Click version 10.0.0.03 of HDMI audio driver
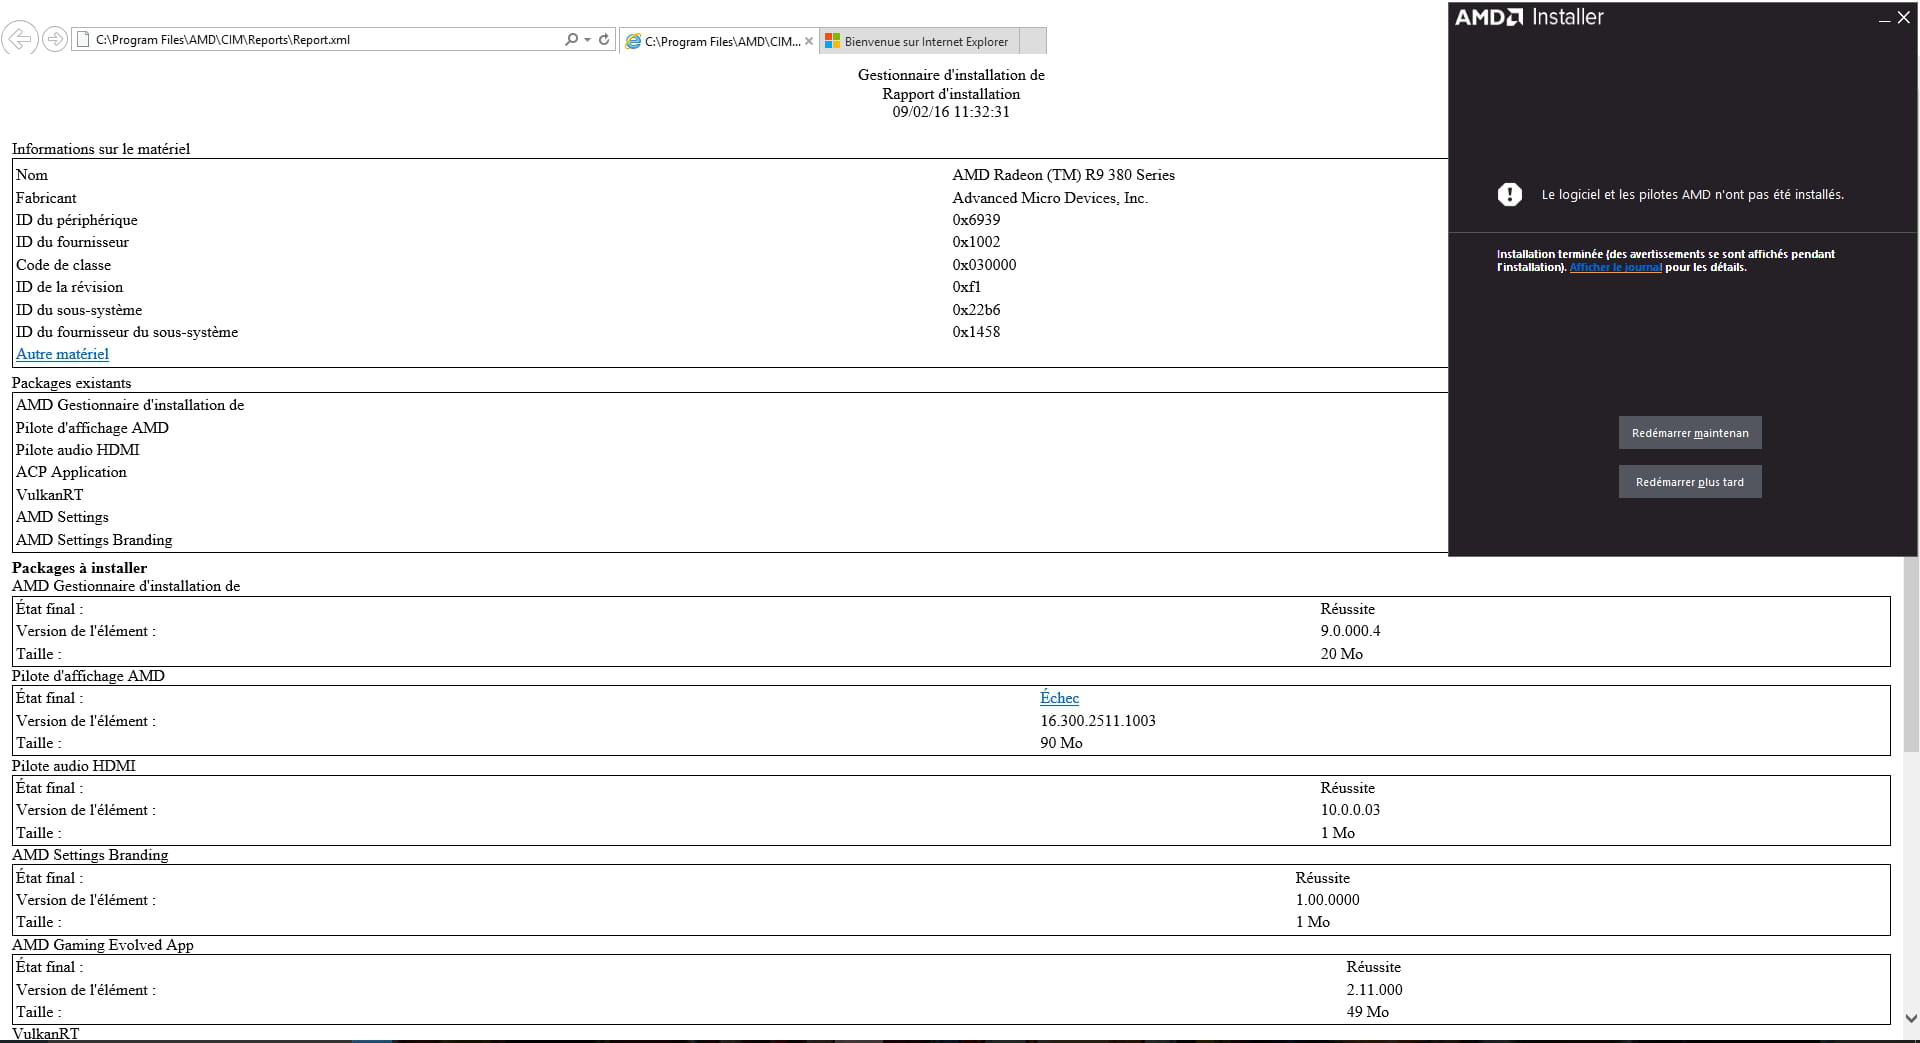 coord(1350,810)
